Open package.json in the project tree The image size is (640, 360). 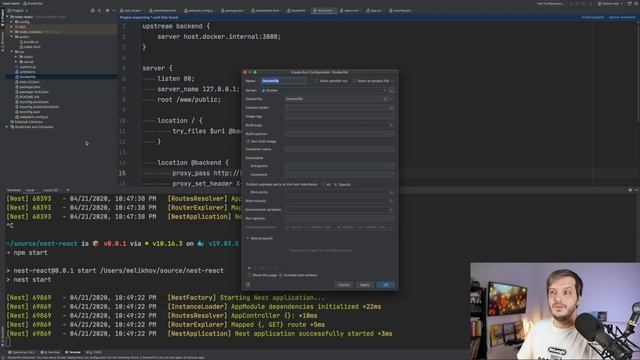coord(29,87)
